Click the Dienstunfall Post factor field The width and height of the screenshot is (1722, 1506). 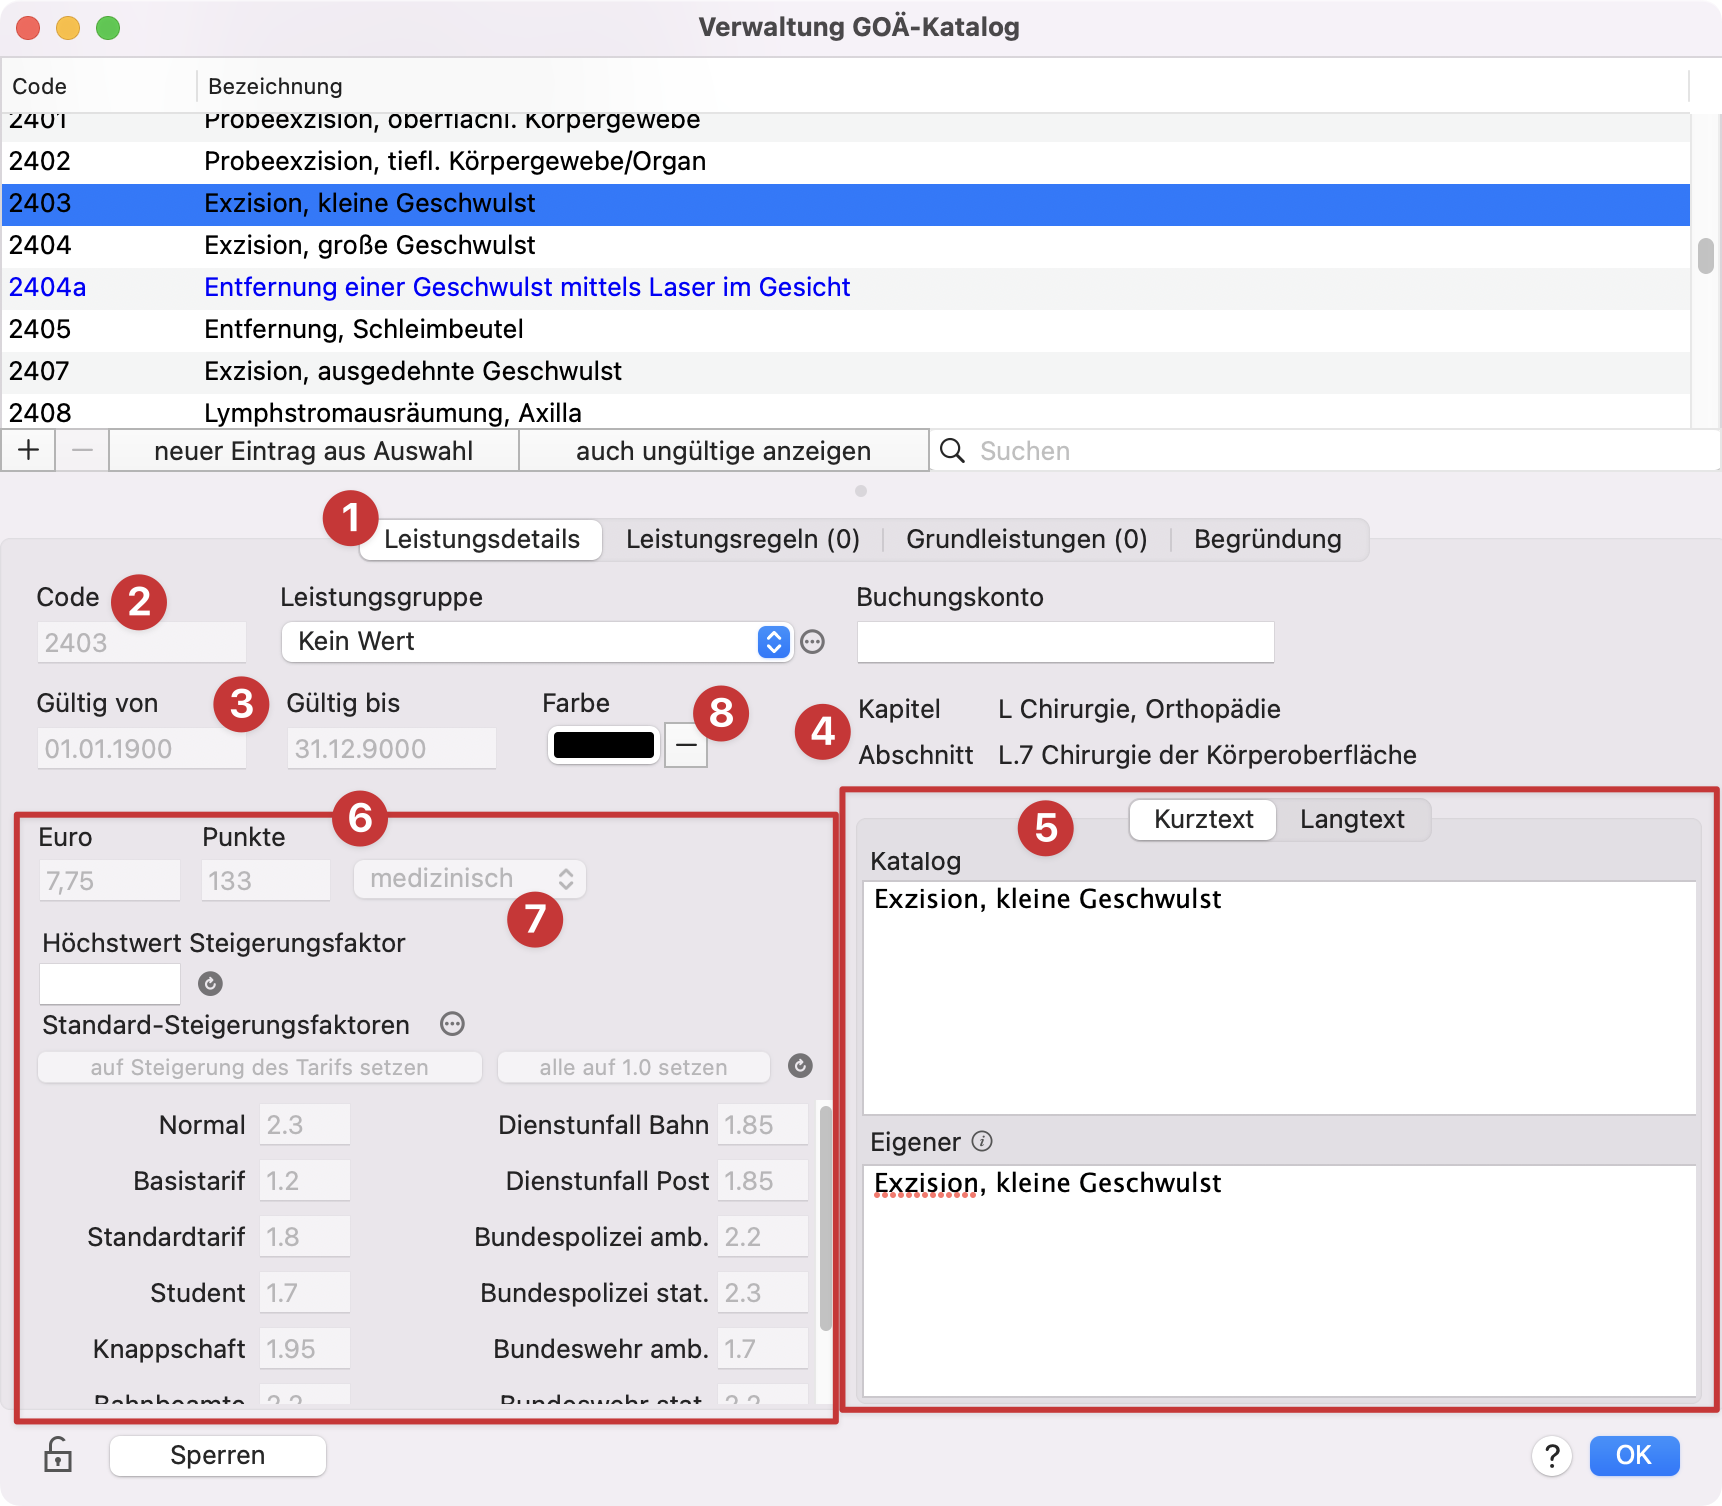click(x=763, y=1181)
